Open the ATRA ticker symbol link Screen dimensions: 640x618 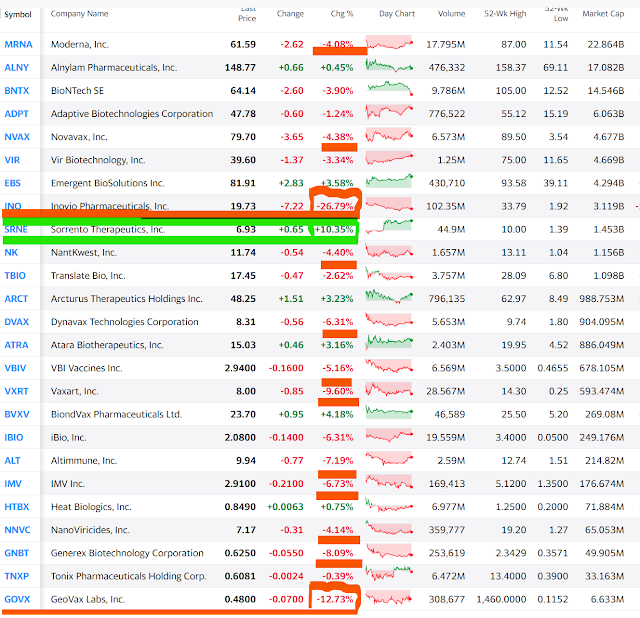pos(16,345)
